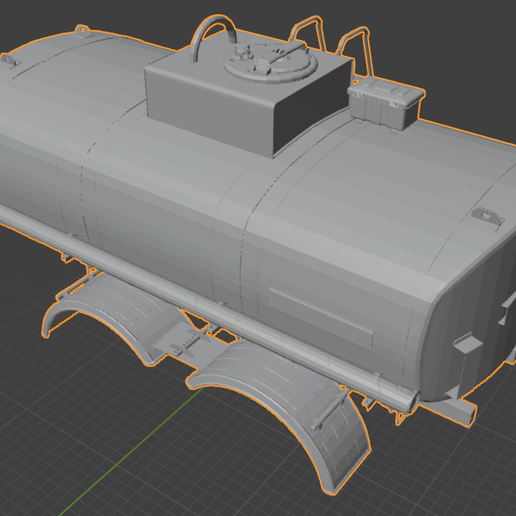Select the curved pipe behind the hatch box

pyautogui.click(x=213, y=37)
